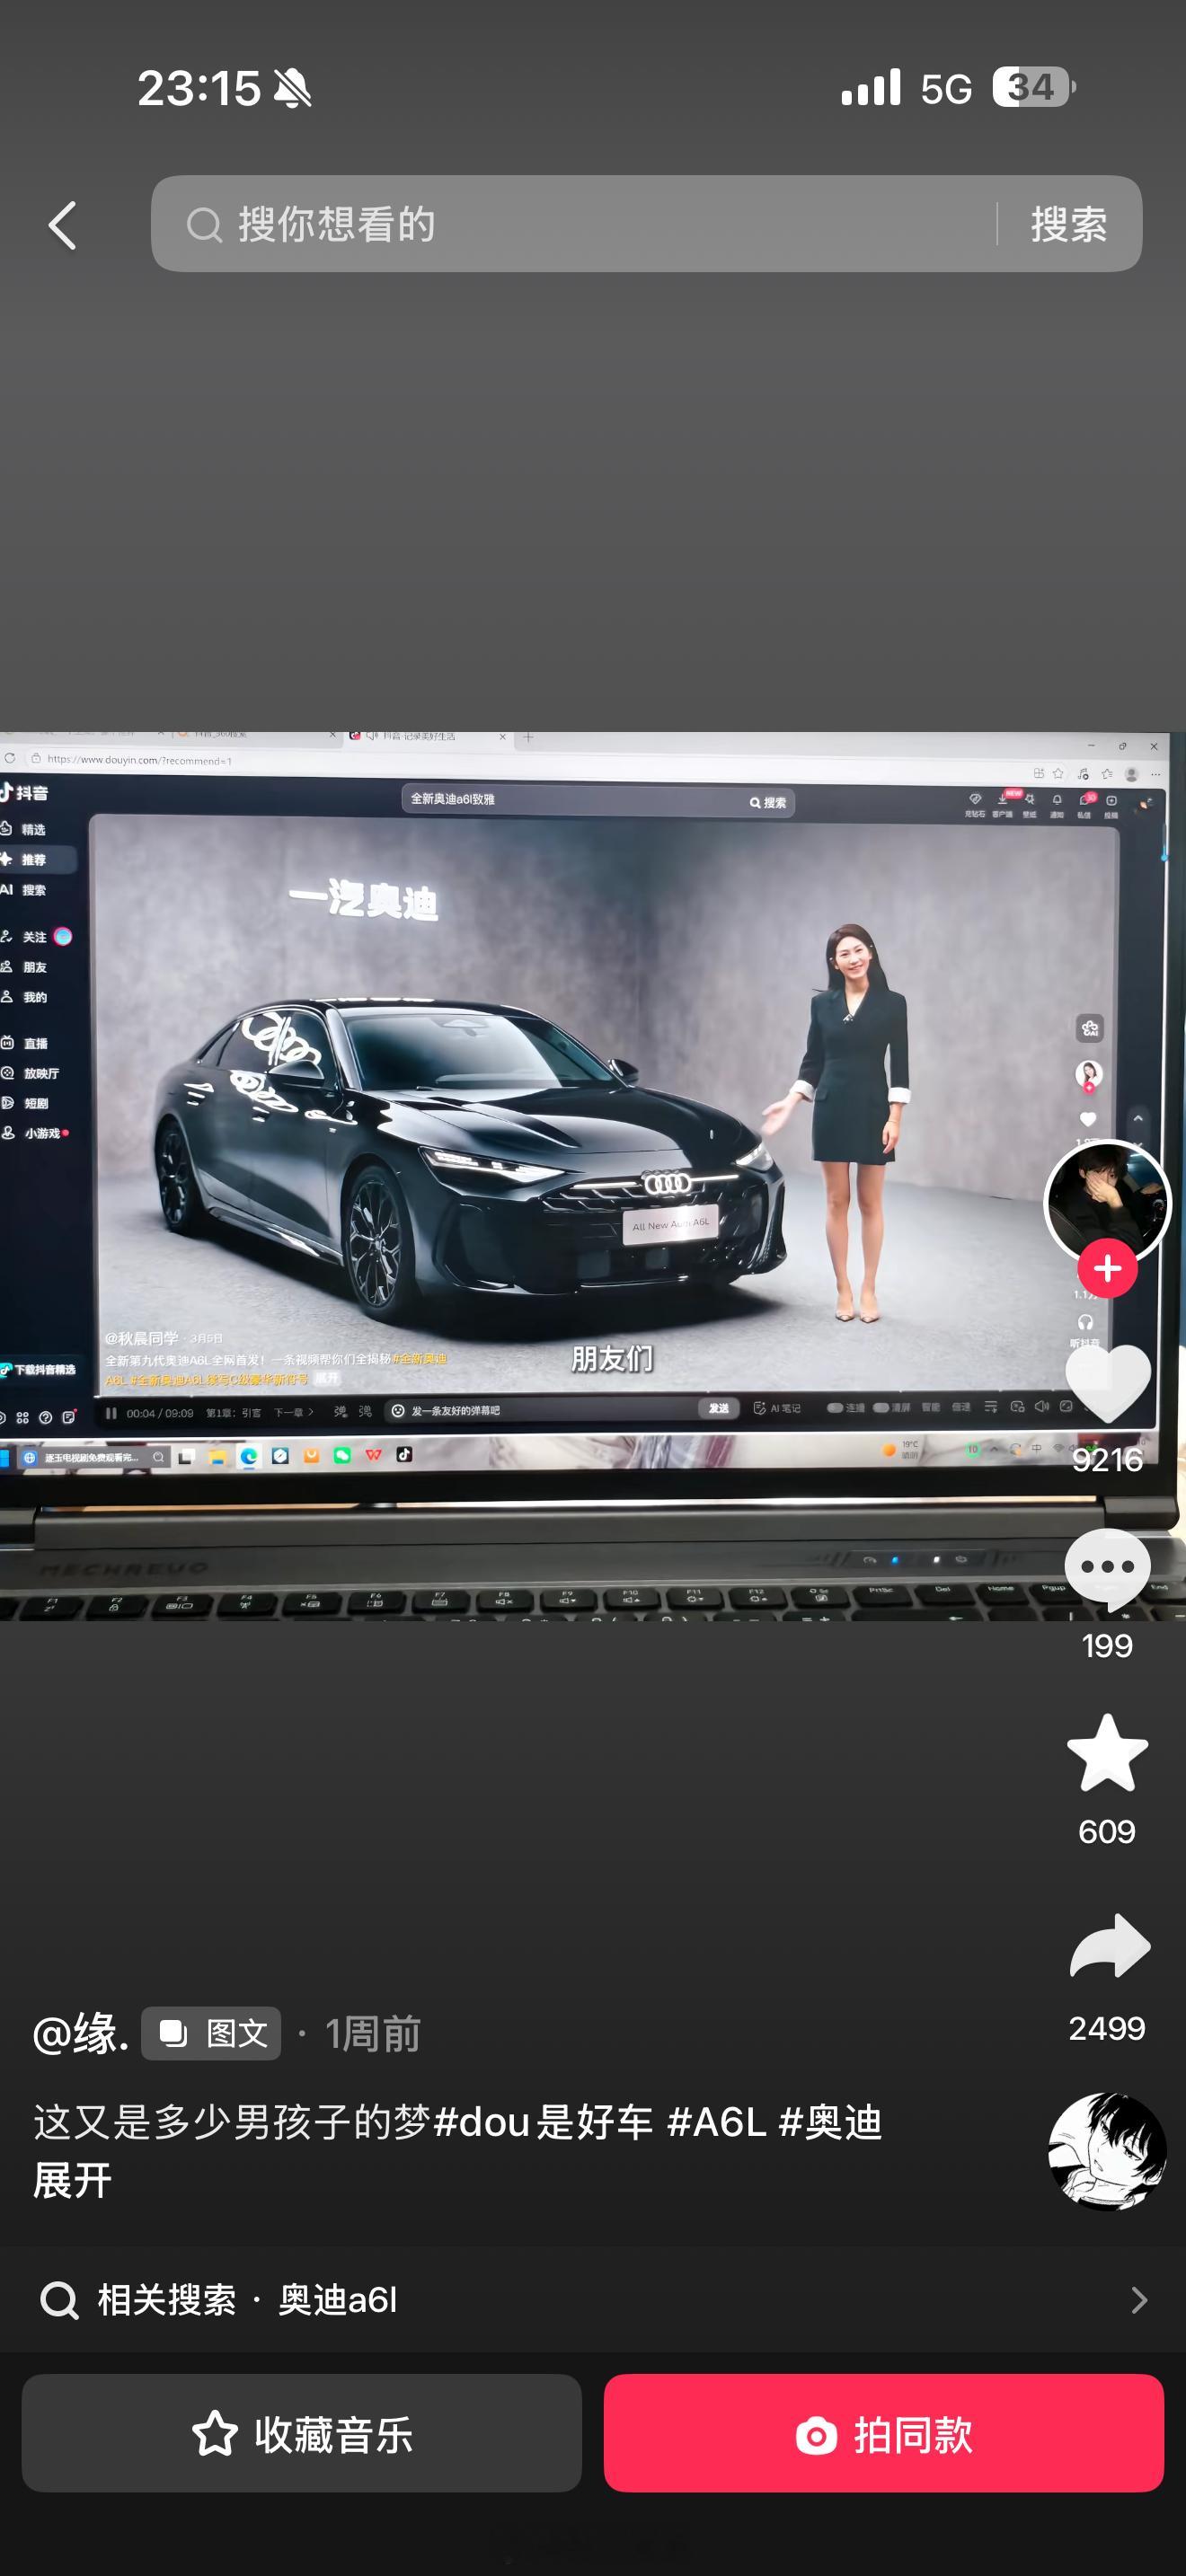Screen dimensions: 1186x2576
Task: Tap the 1周前 post time text
Action: point(373,2033)
